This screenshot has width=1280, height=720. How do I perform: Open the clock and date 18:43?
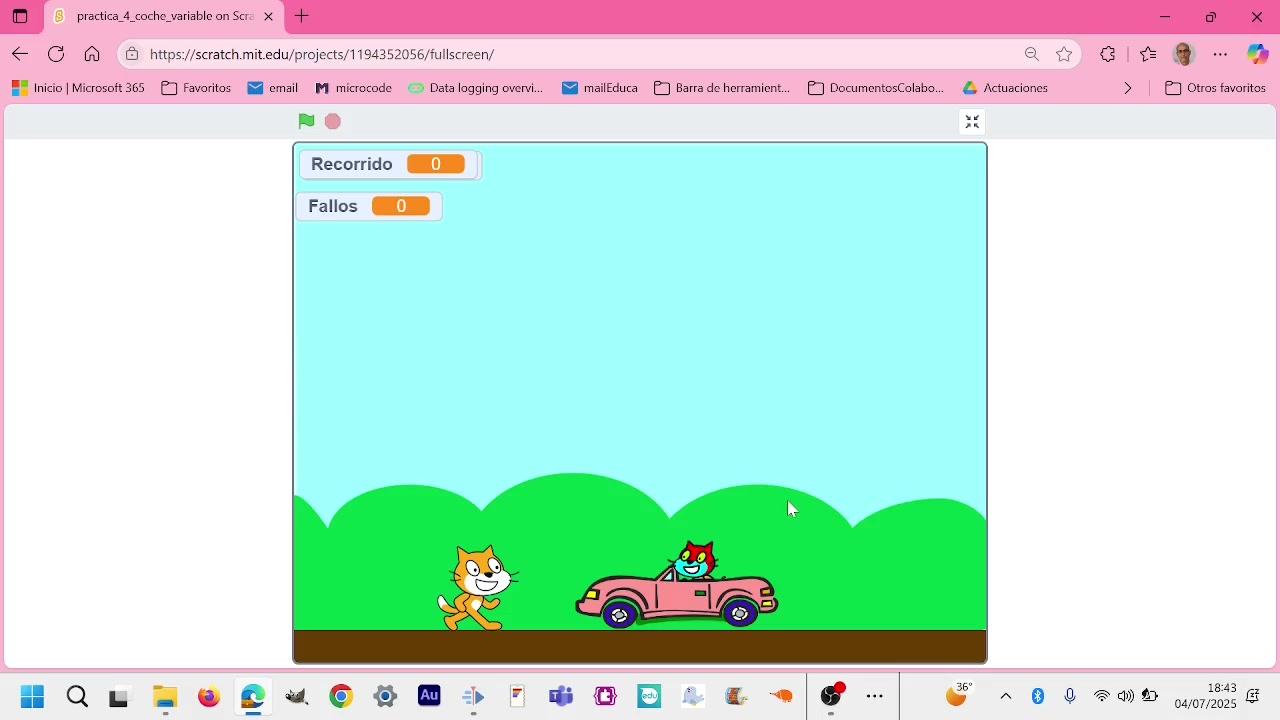1206,696
